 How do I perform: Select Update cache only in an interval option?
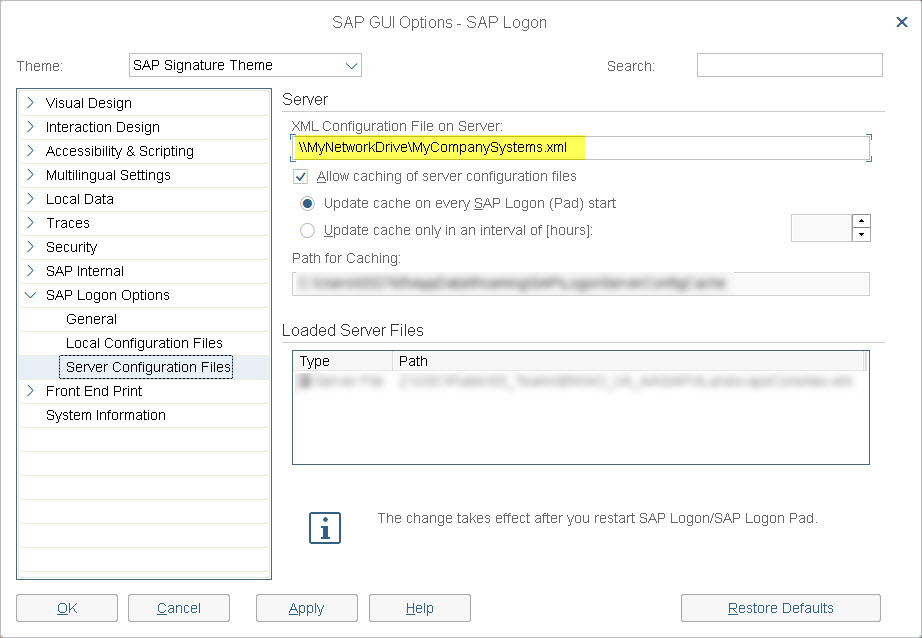coord(307,231)
